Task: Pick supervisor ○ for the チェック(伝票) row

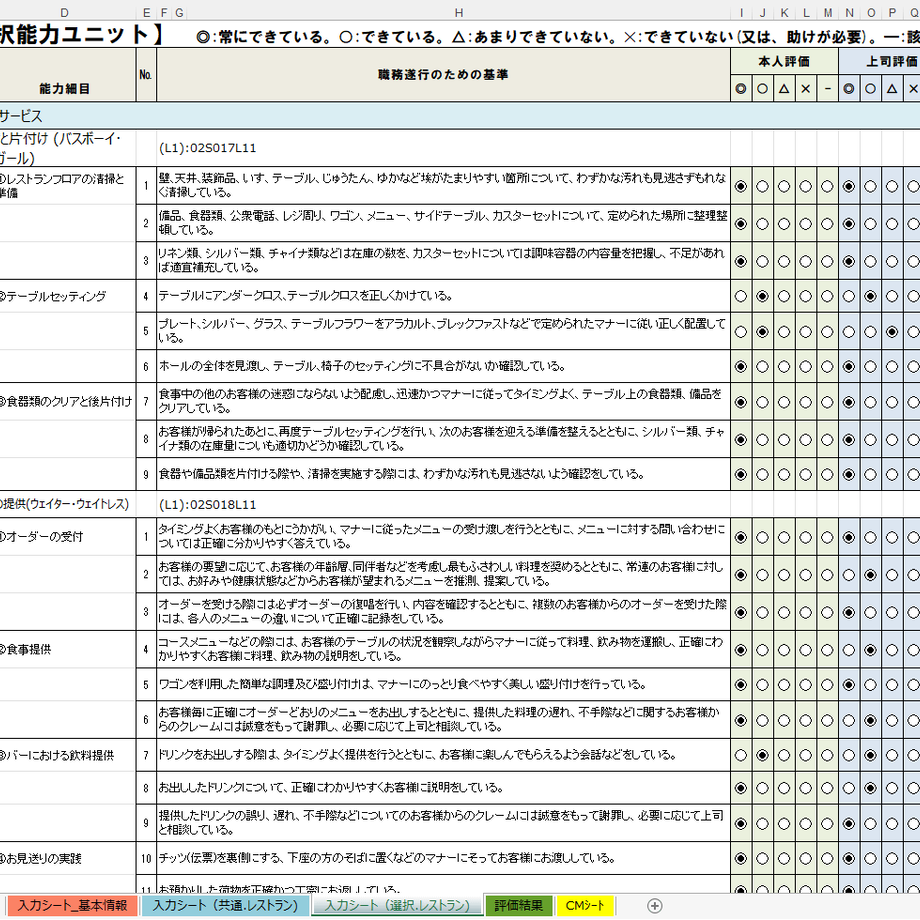Action: tap(870, 859)
